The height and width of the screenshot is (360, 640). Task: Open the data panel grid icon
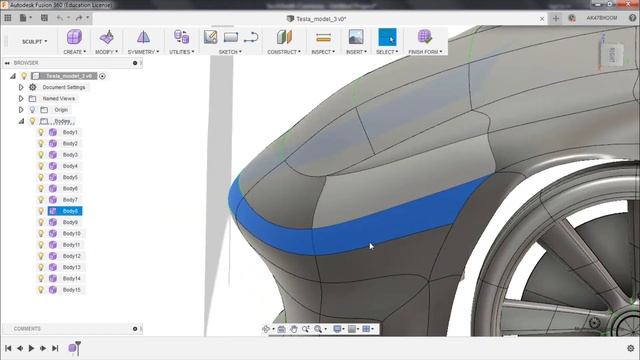(x=8, y=18)
